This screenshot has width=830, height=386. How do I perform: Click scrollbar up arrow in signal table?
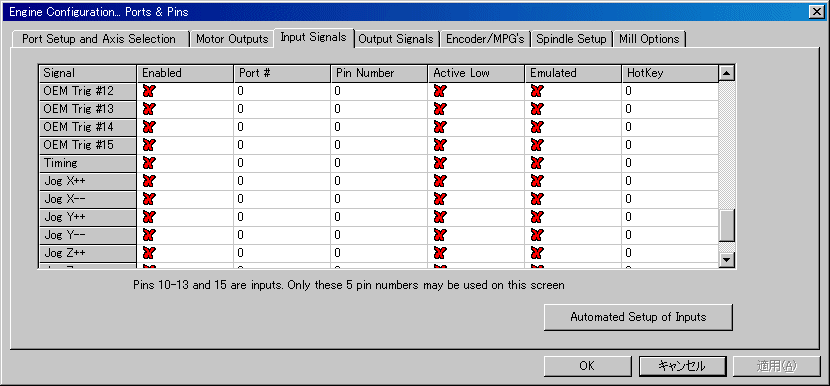tap(727, 73)
